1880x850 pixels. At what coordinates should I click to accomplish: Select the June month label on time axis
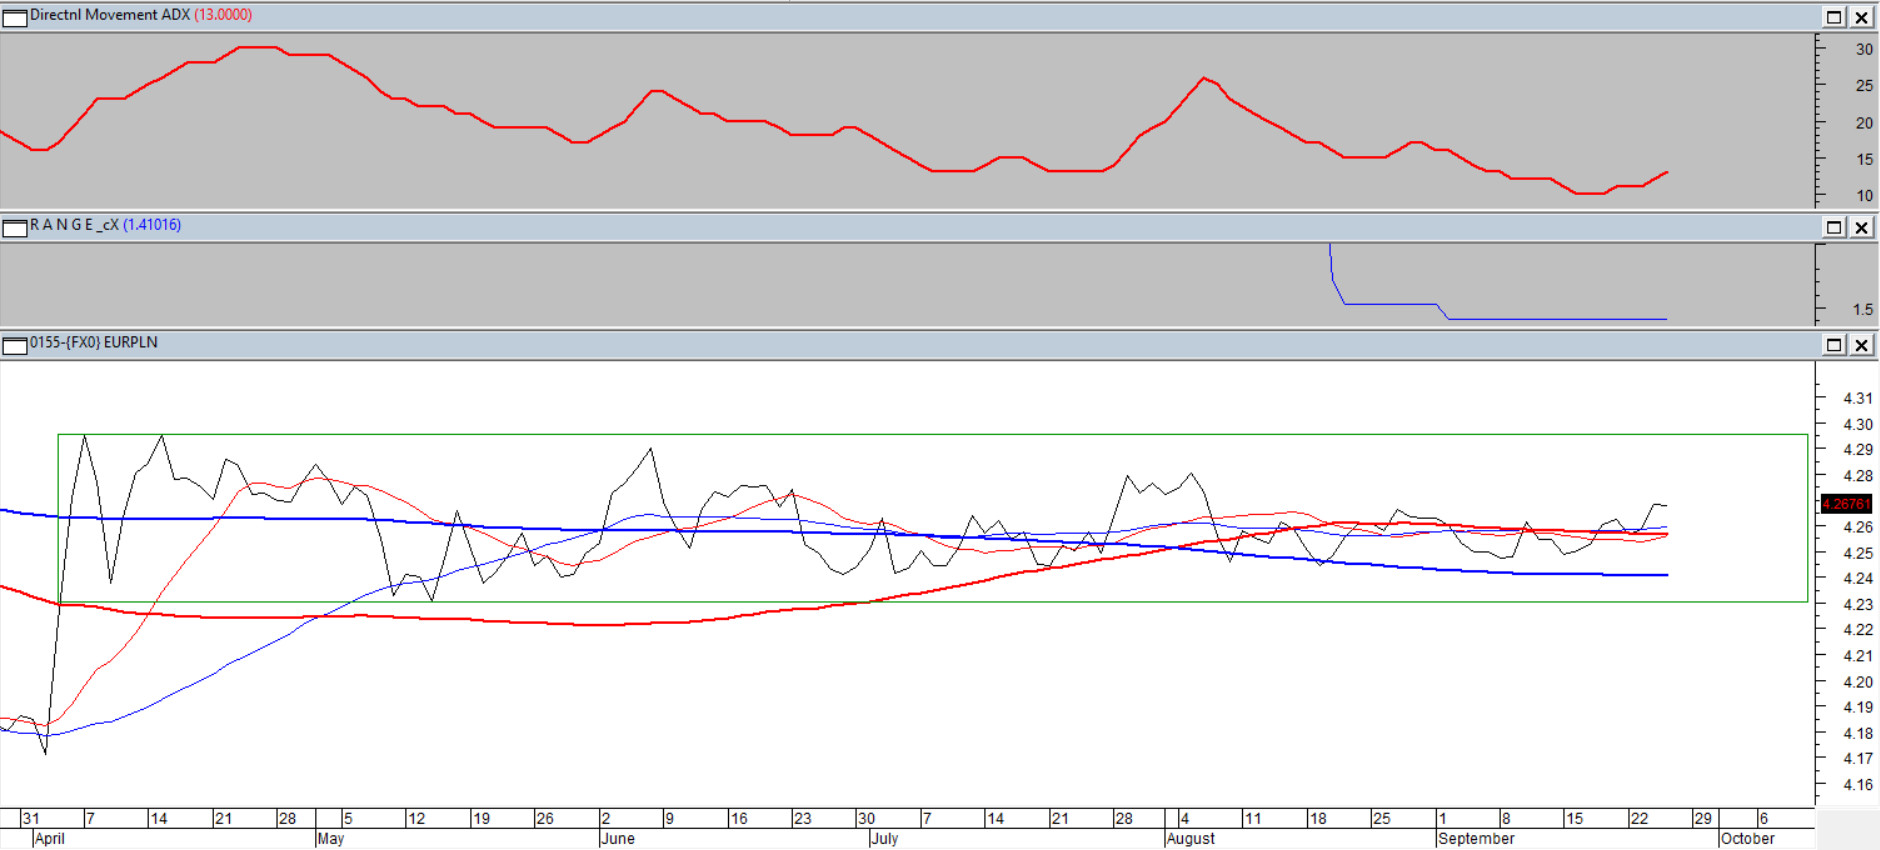(618, 839)
